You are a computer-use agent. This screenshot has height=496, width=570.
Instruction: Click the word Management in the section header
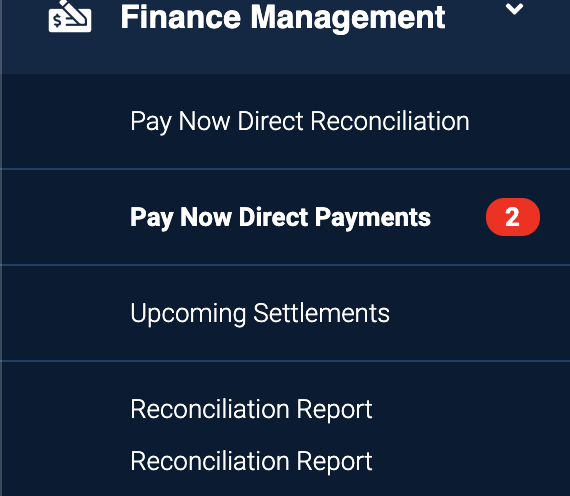pyautogui.click(x=348, y=17)
